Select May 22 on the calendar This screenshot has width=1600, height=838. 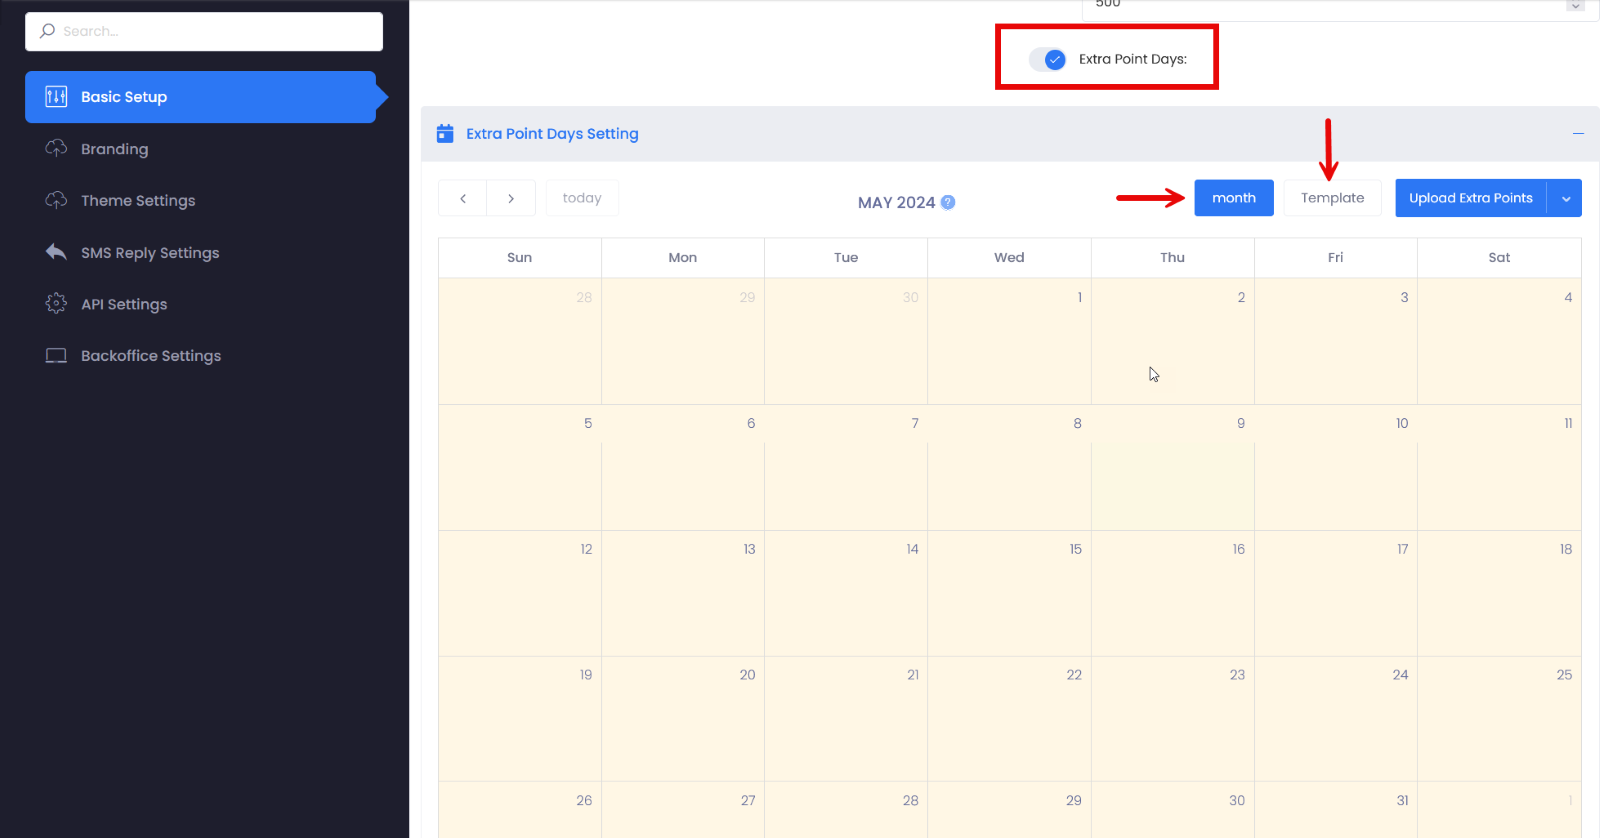click(1009, 719)
